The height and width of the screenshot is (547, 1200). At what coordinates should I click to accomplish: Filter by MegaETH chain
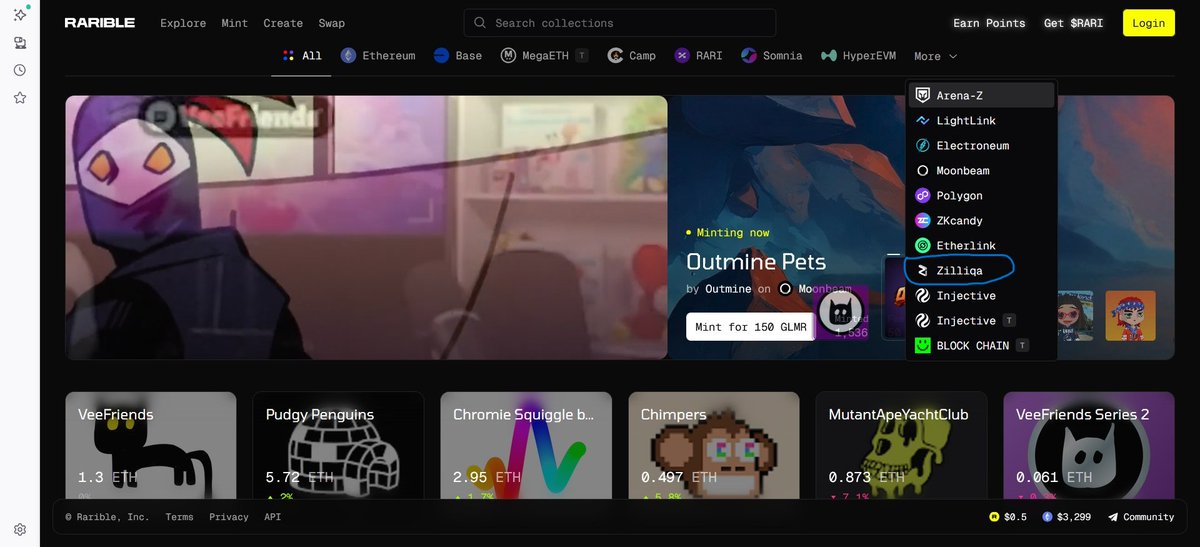click(x=544, y=56)
